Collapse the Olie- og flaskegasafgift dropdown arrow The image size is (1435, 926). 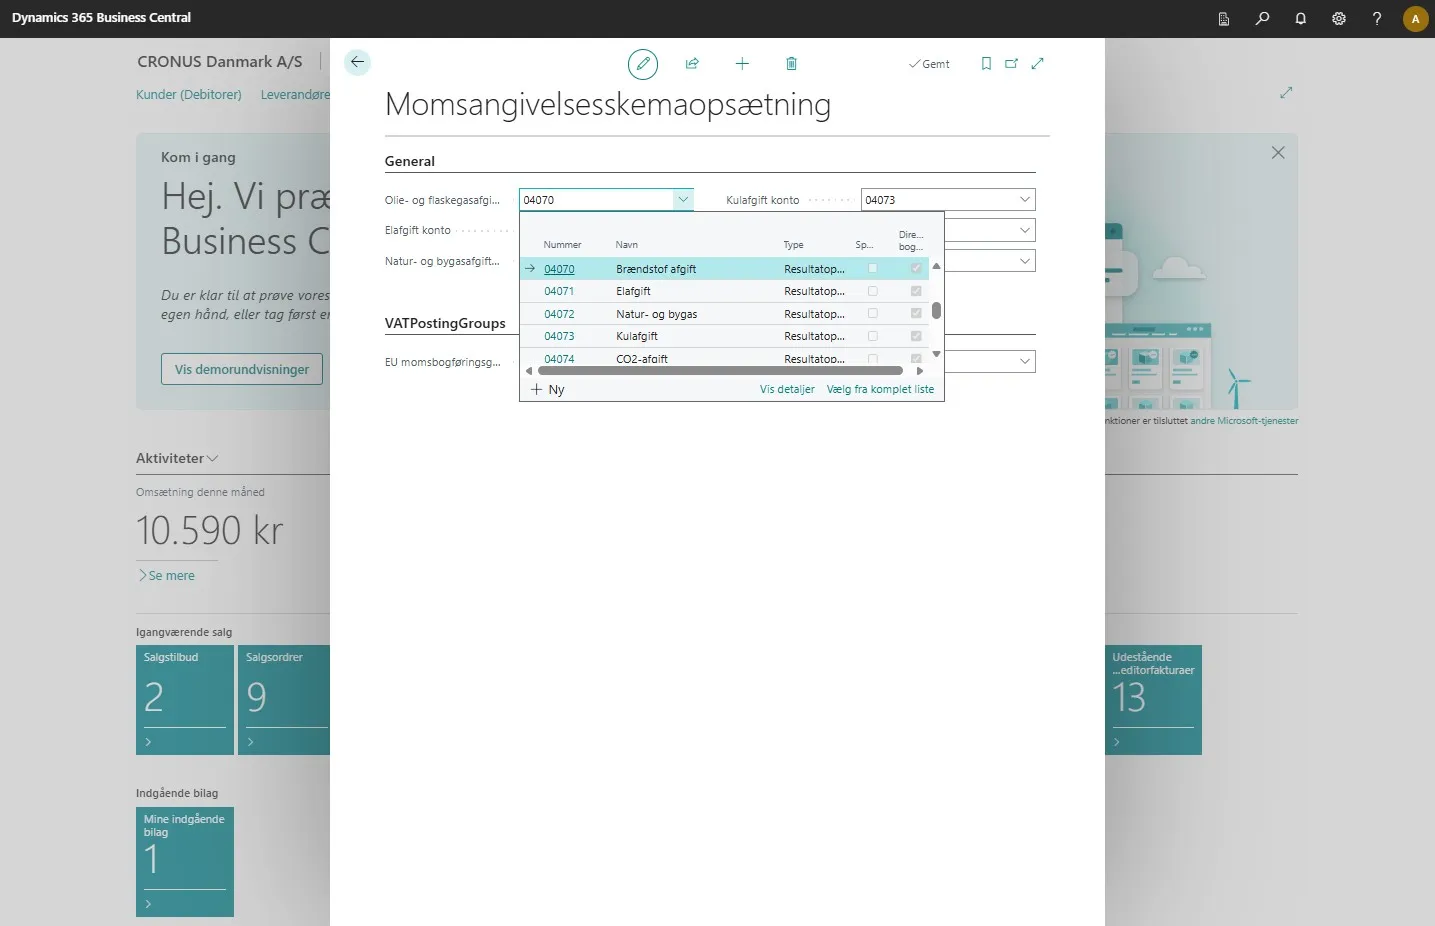(x=683, y=200)
